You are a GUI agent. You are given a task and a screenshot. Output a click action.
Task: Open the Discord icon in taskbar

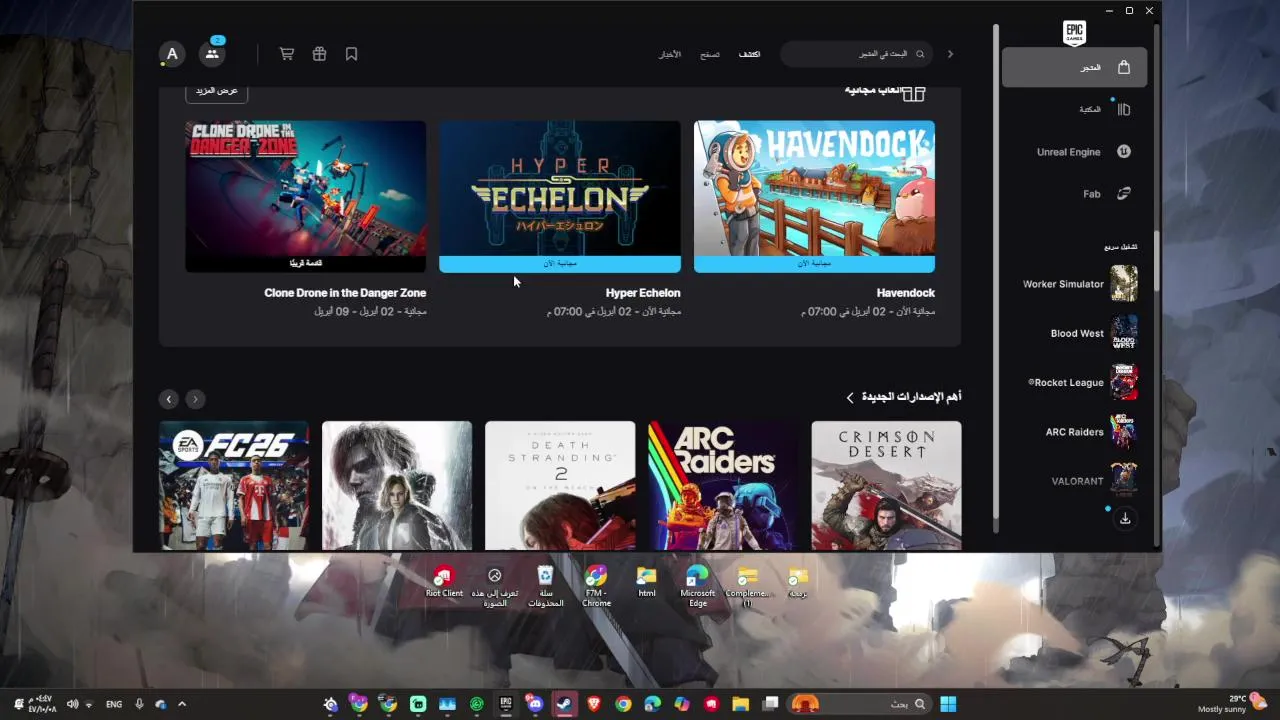click(535, 704)
